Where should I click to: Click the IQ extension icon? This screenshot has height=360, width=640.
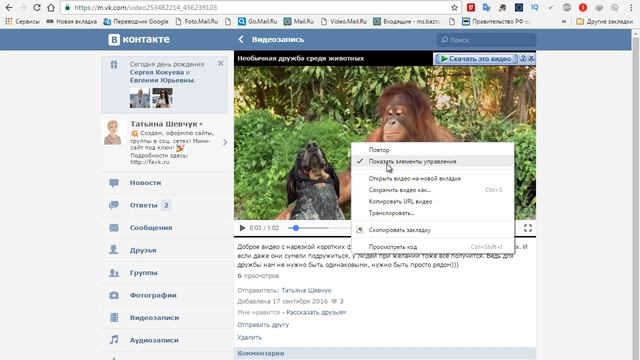tap(534, 7)
